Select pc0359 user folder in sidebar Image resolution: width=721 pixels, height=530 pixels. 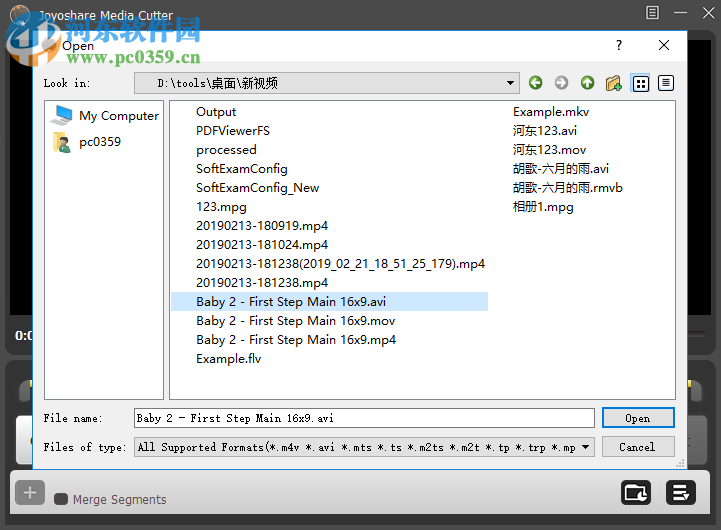pyautogui.click(x=86, y=142)
